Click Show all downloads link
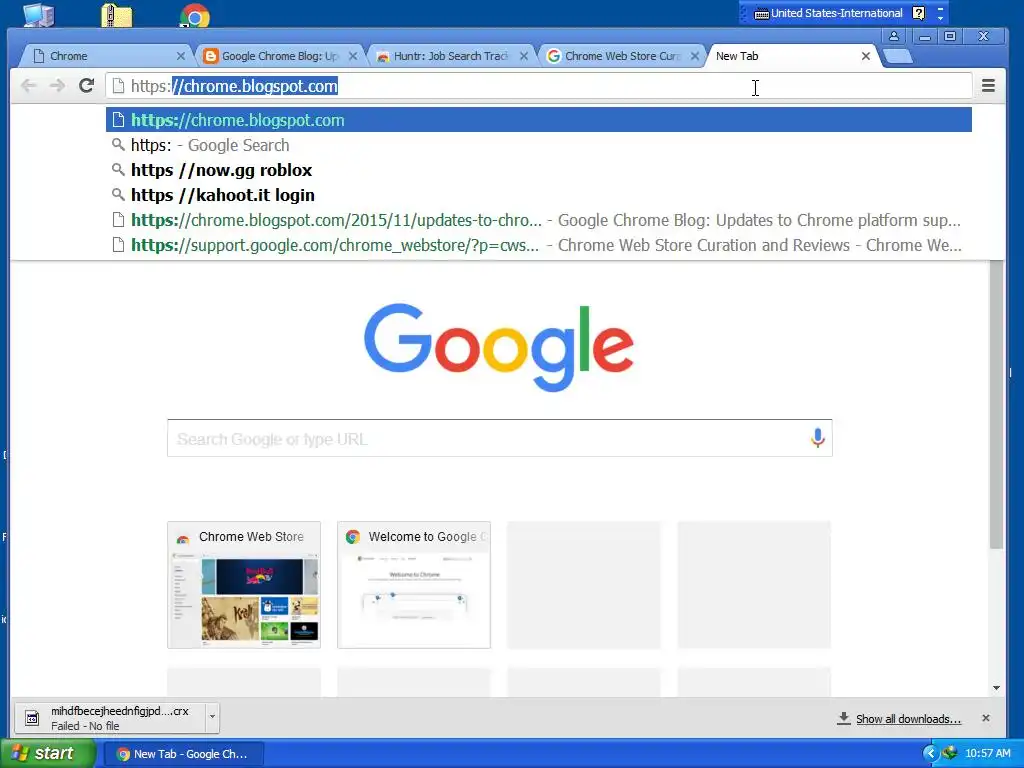The width and height of the screenshot is (1024, 768). tap(908, 719)
